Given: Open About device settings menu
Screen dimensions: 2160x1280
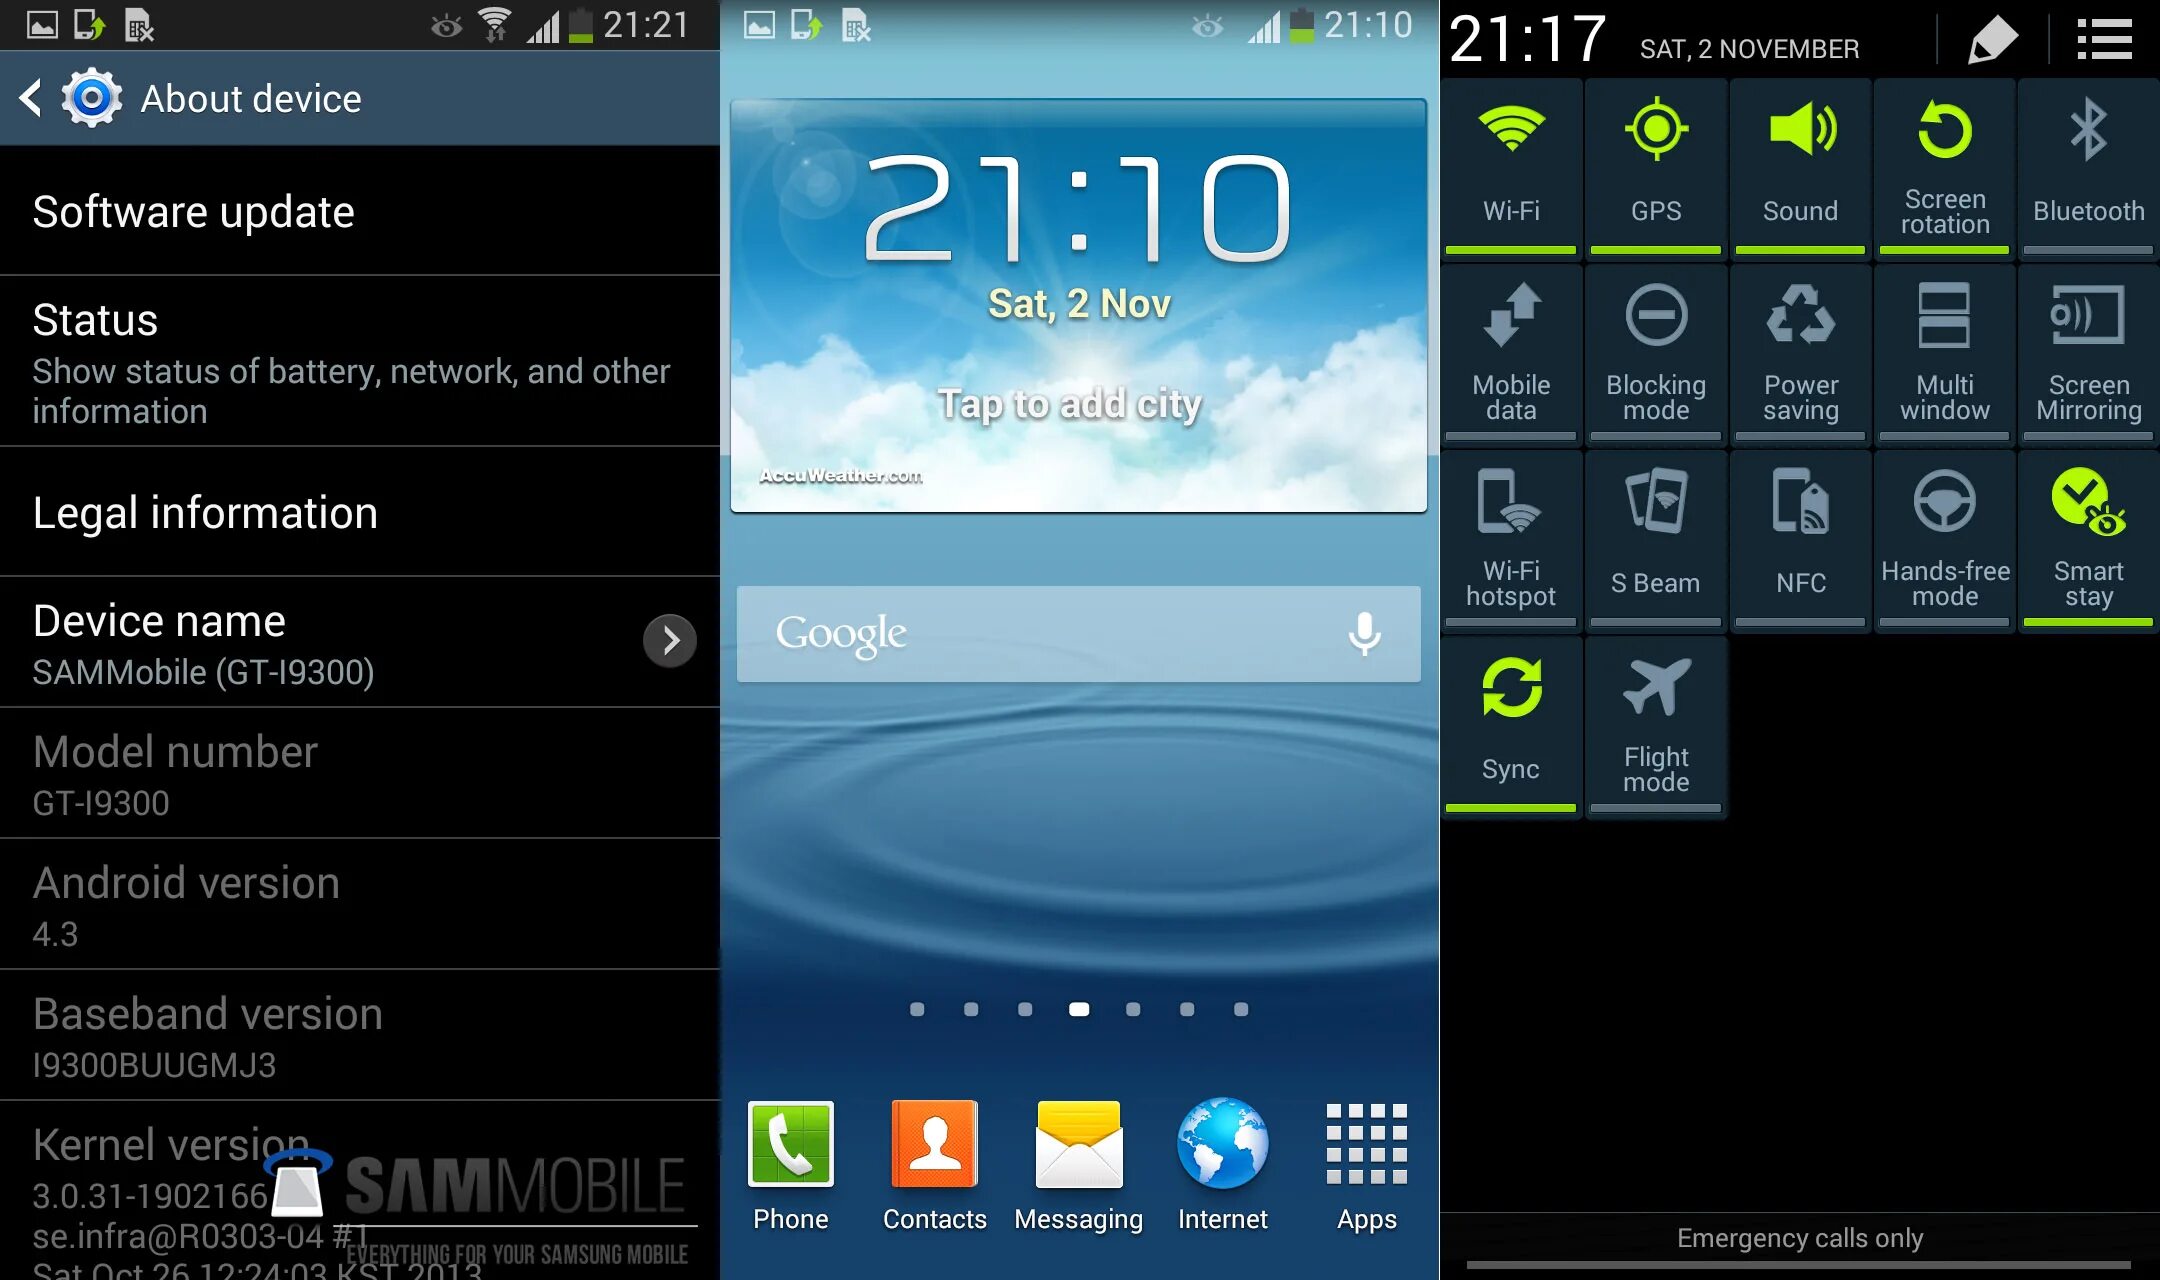Looking at the screenshot, I should click(251, 99).
